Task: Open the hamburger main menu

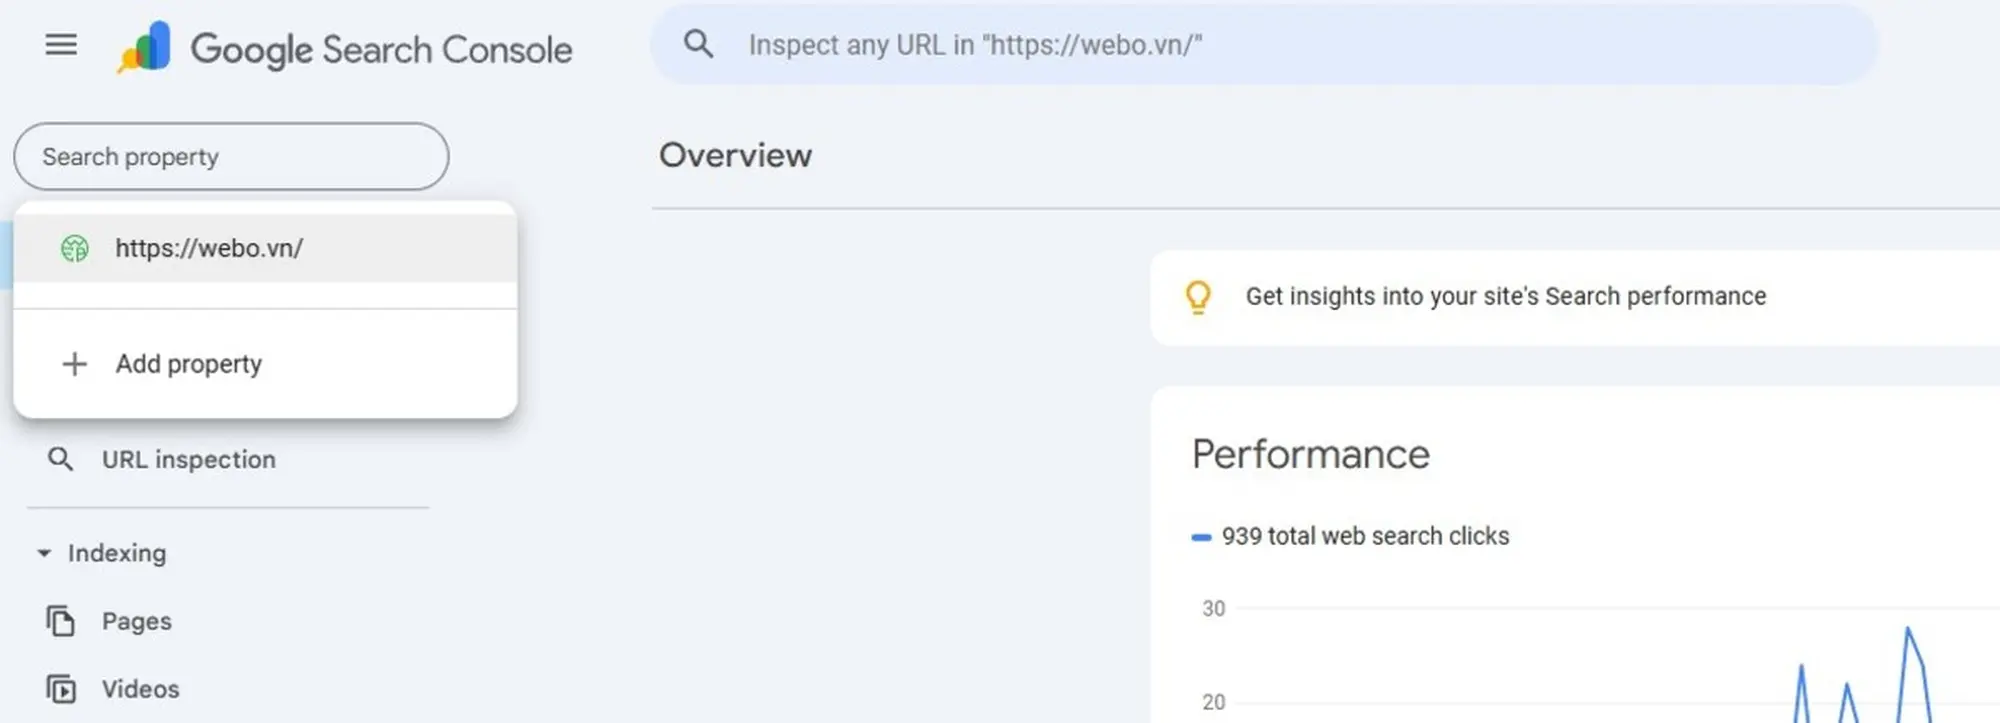Action: (x=61, y=44)
